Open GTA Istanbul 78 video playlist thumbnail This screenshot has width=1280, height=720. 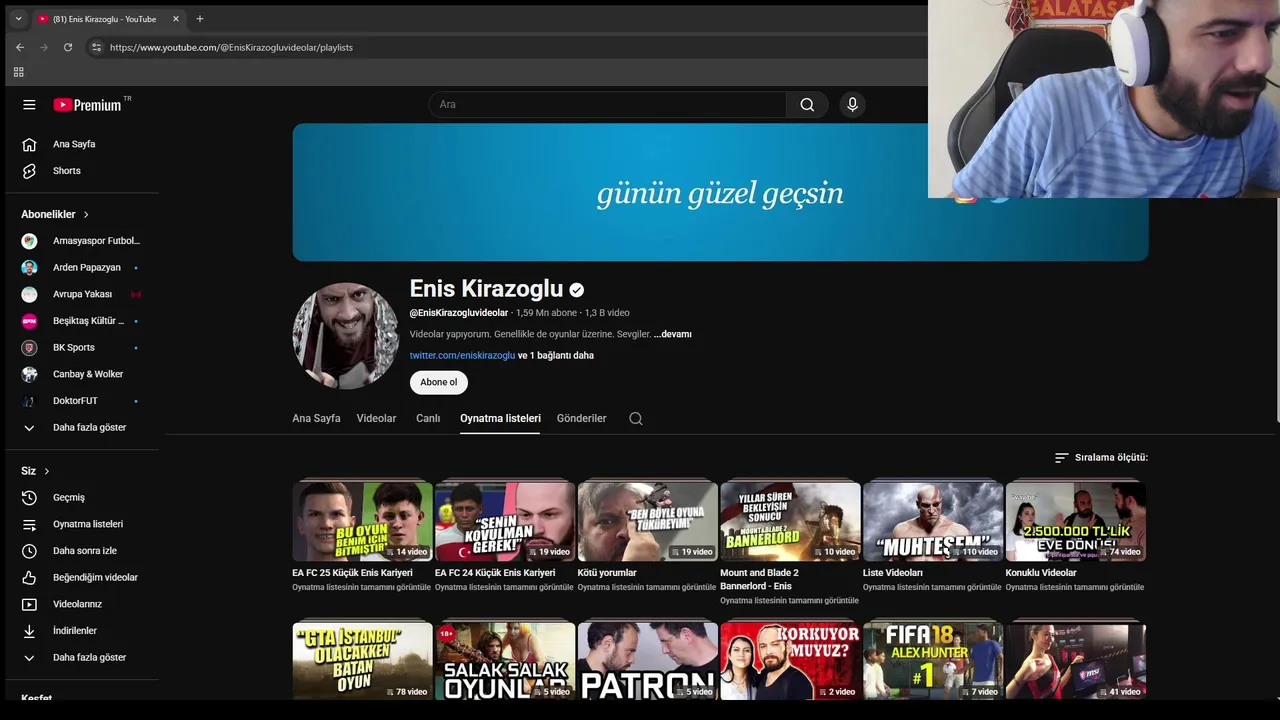[362, 660]
